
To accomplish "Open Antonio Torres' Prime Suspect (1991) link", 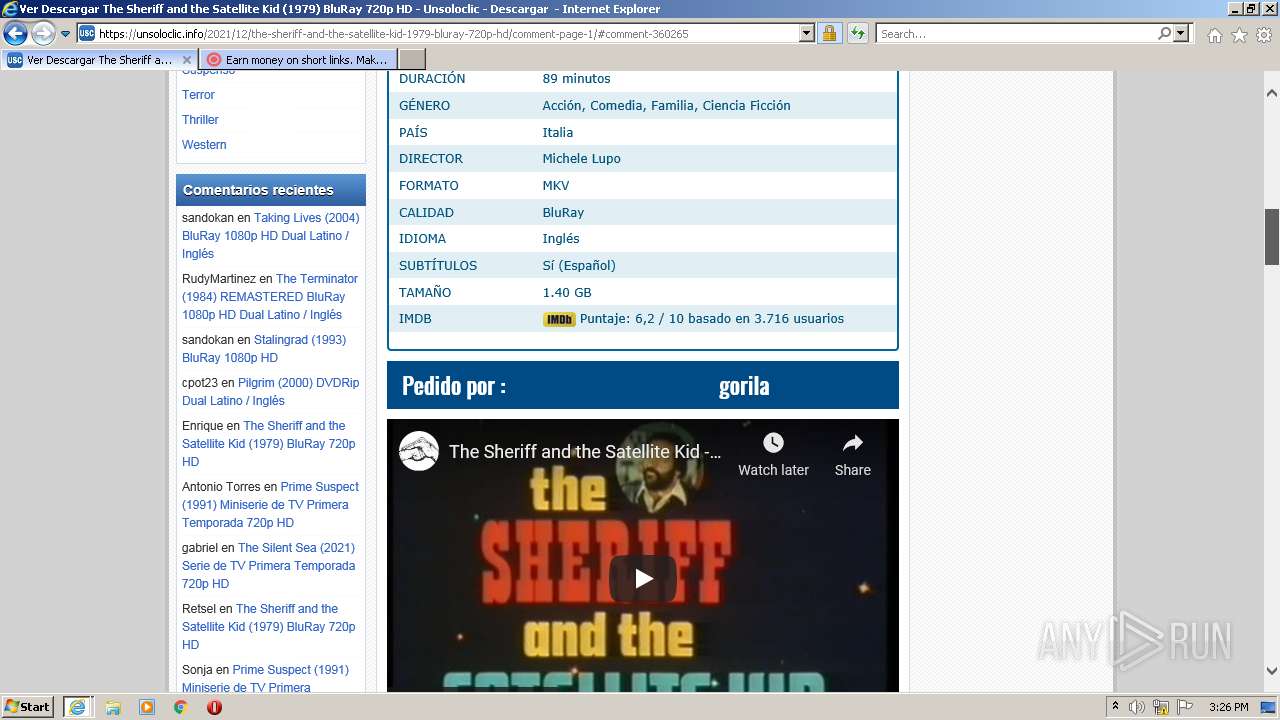I will 270,505.
